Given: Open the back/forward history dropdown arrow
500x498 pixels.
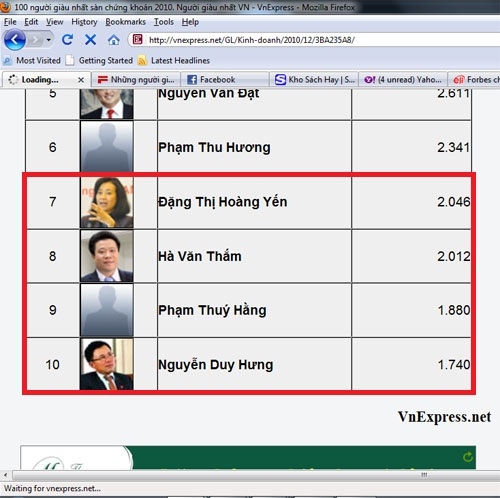Looking at the screenshot, I should pyautogui.click(x=49, y=40).
